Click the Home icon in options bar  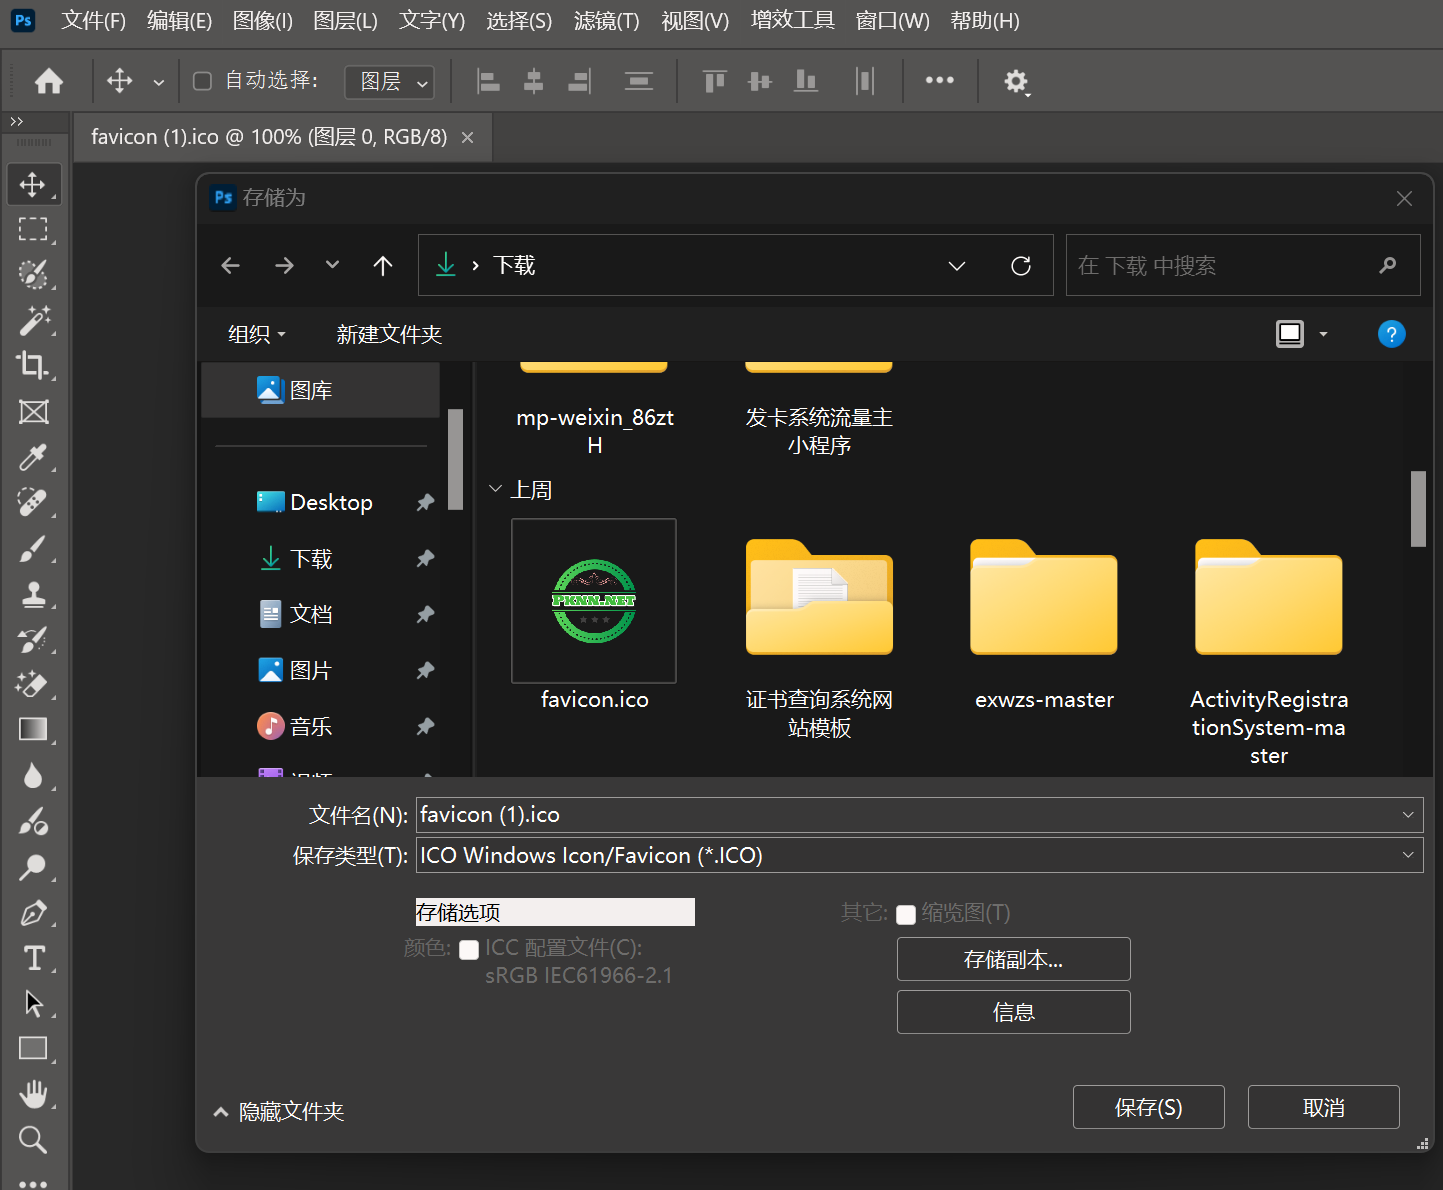pos(48,81)
